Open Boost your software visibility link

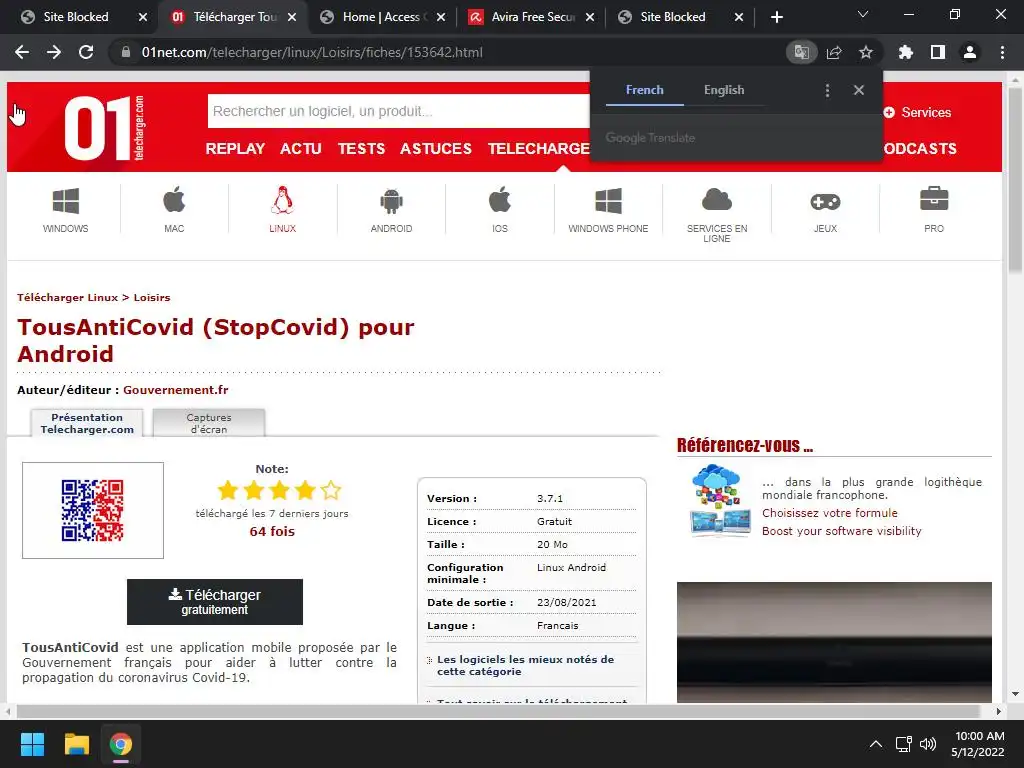[x=841, y=531]
